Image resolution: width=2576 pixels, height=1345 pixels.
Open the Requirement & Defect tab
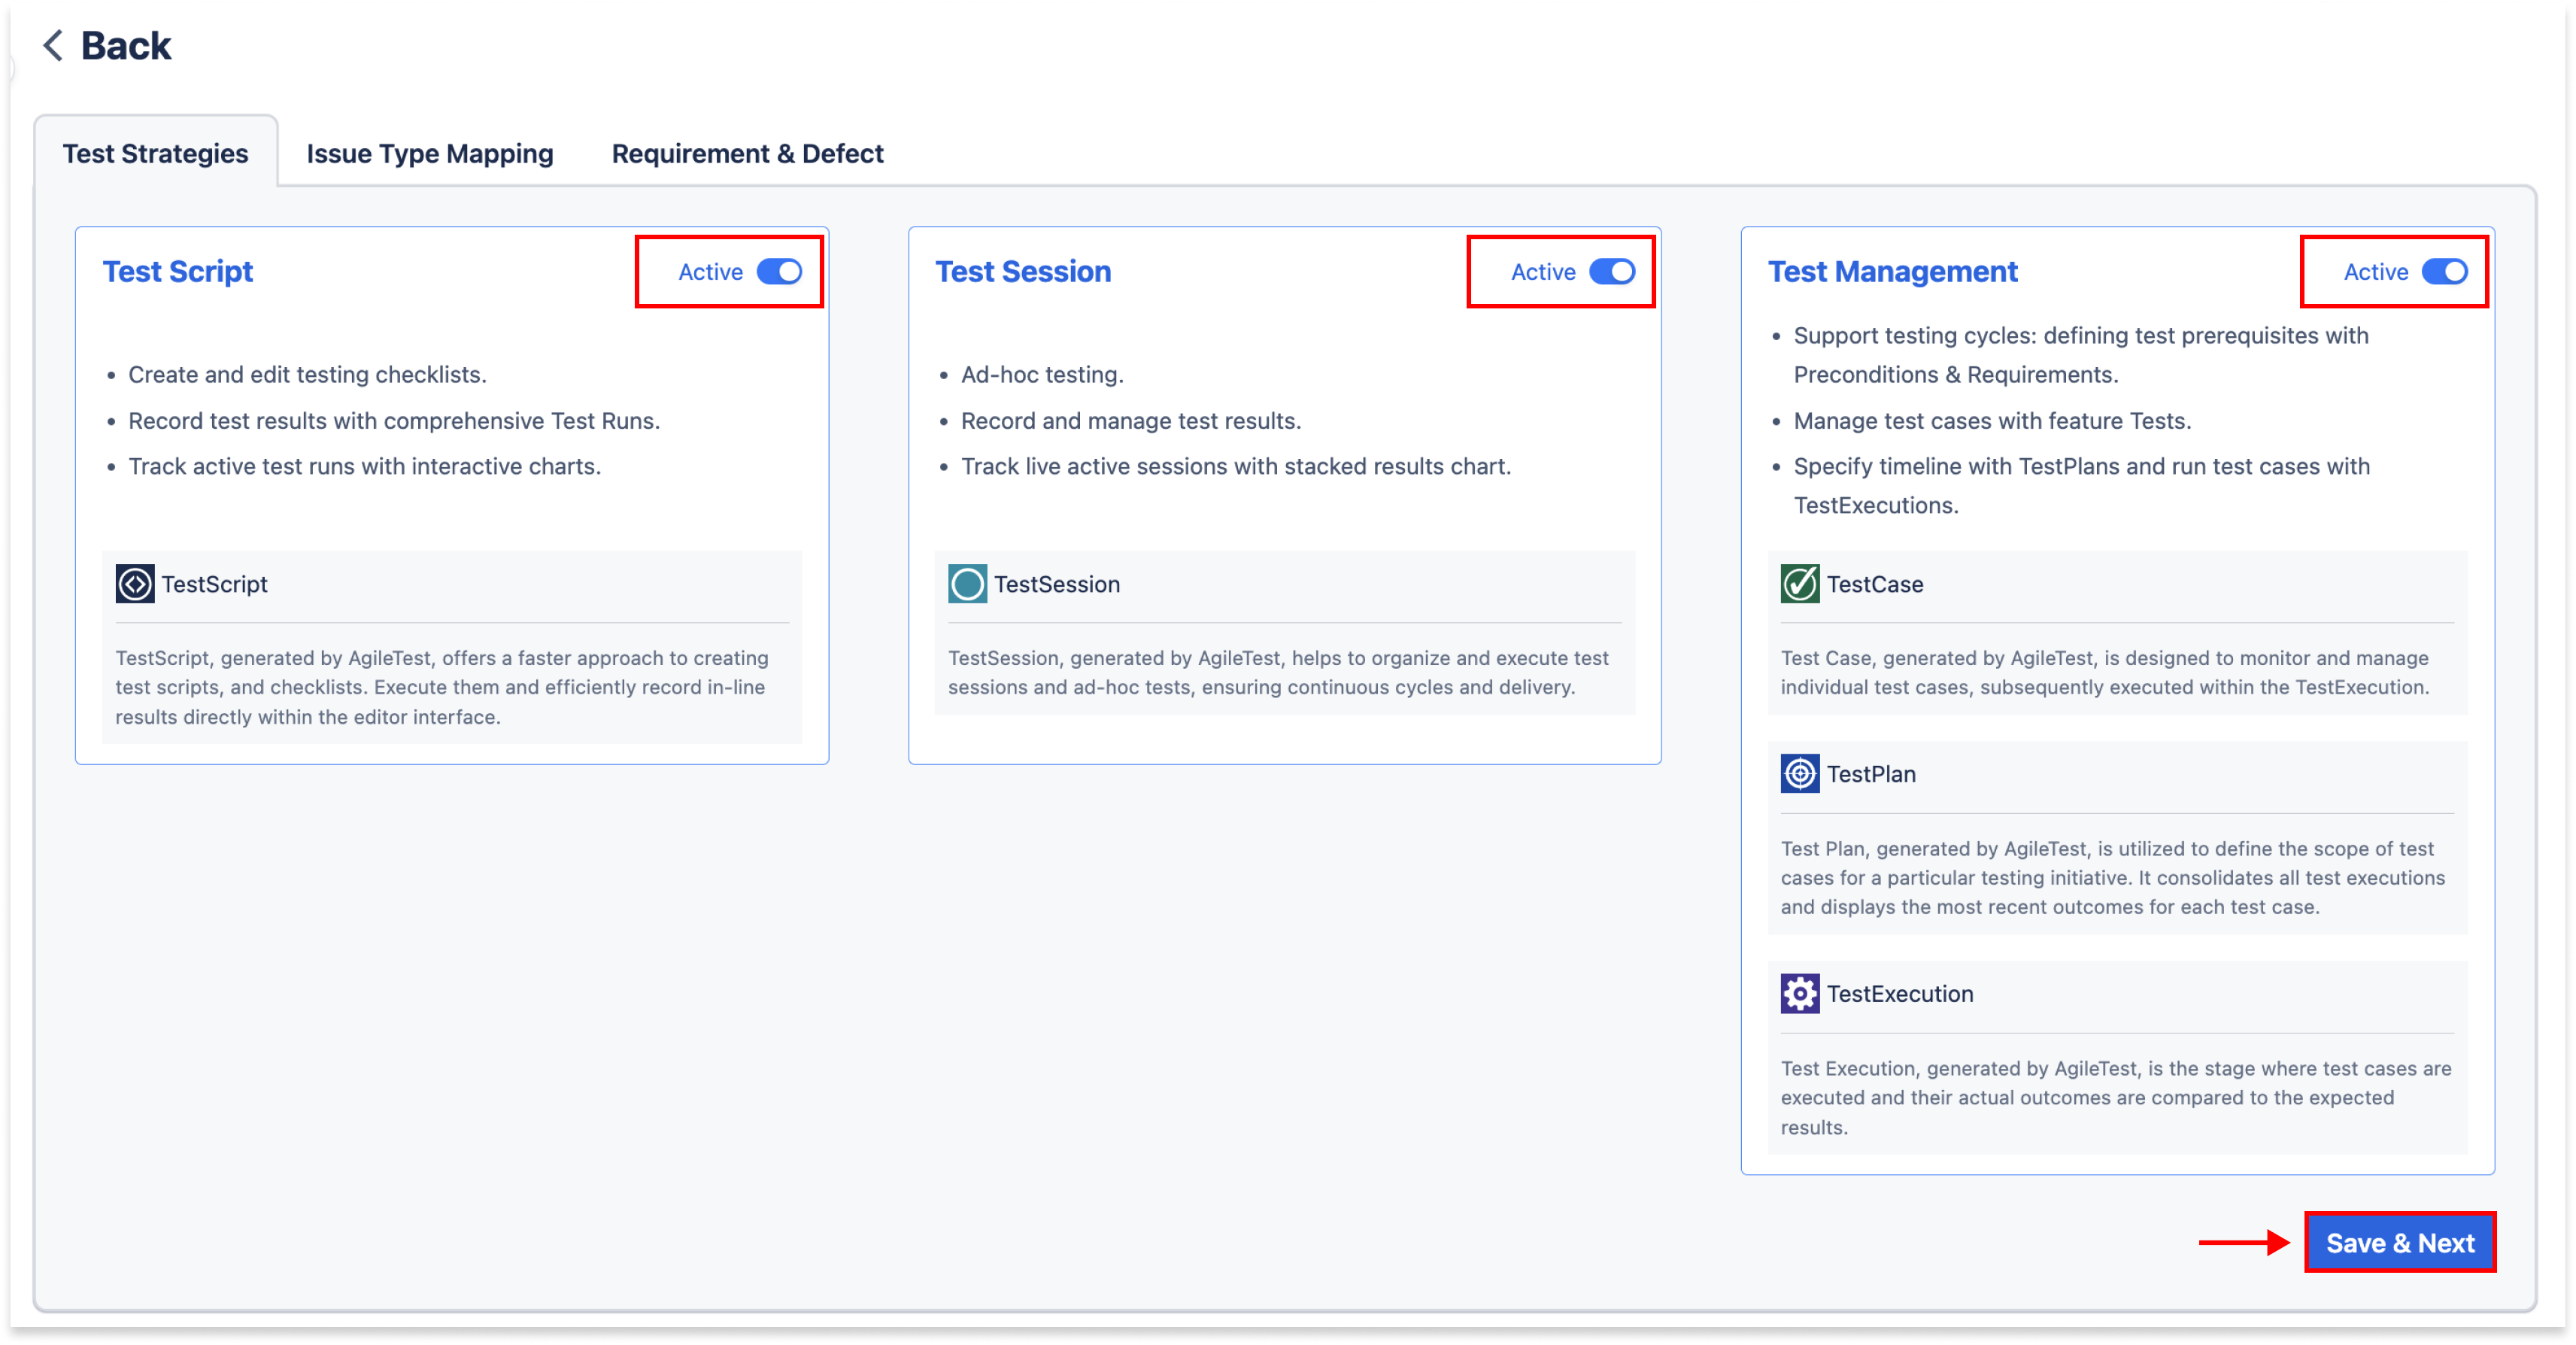747,153
